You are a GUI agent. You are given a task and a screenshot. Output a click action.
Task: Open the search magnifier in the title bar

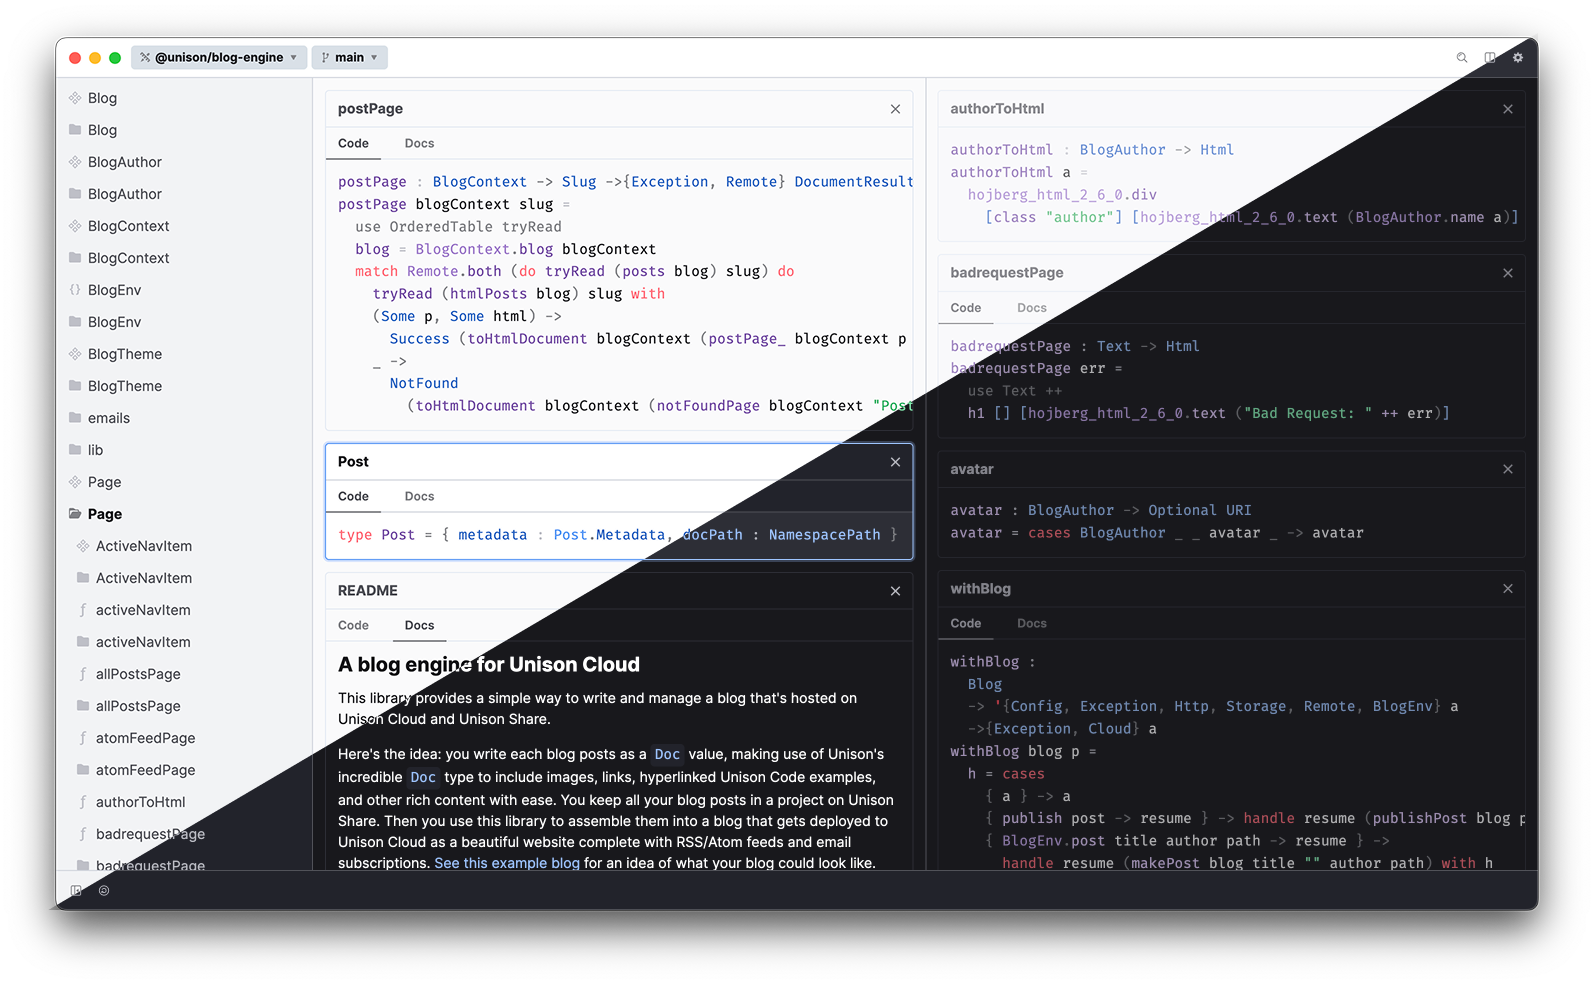1462,58
